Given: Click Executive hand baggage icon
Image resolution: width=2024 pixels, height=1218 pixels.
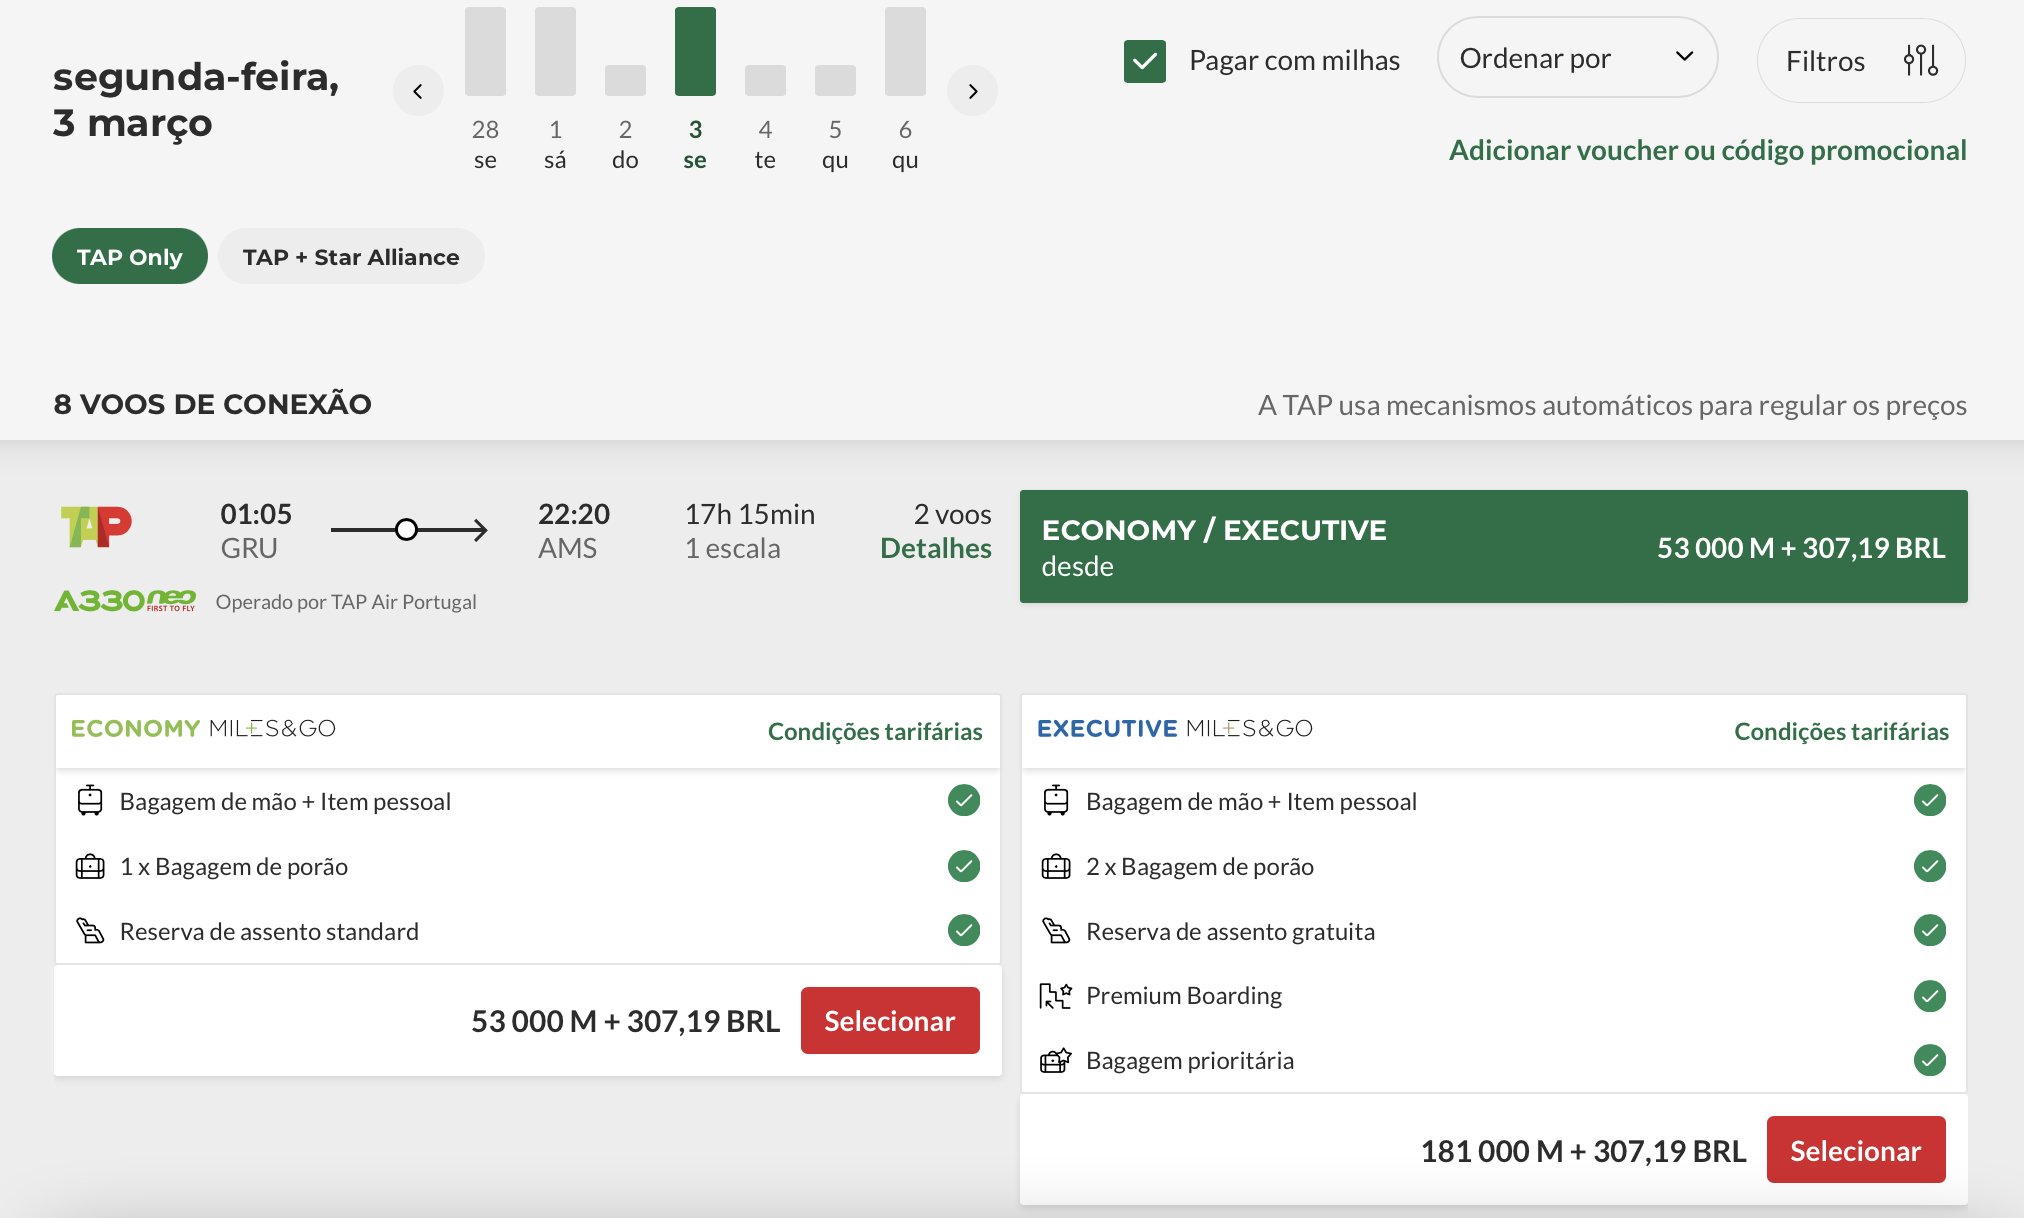Looking at the screenshot, I should [x=1056, y=801].
